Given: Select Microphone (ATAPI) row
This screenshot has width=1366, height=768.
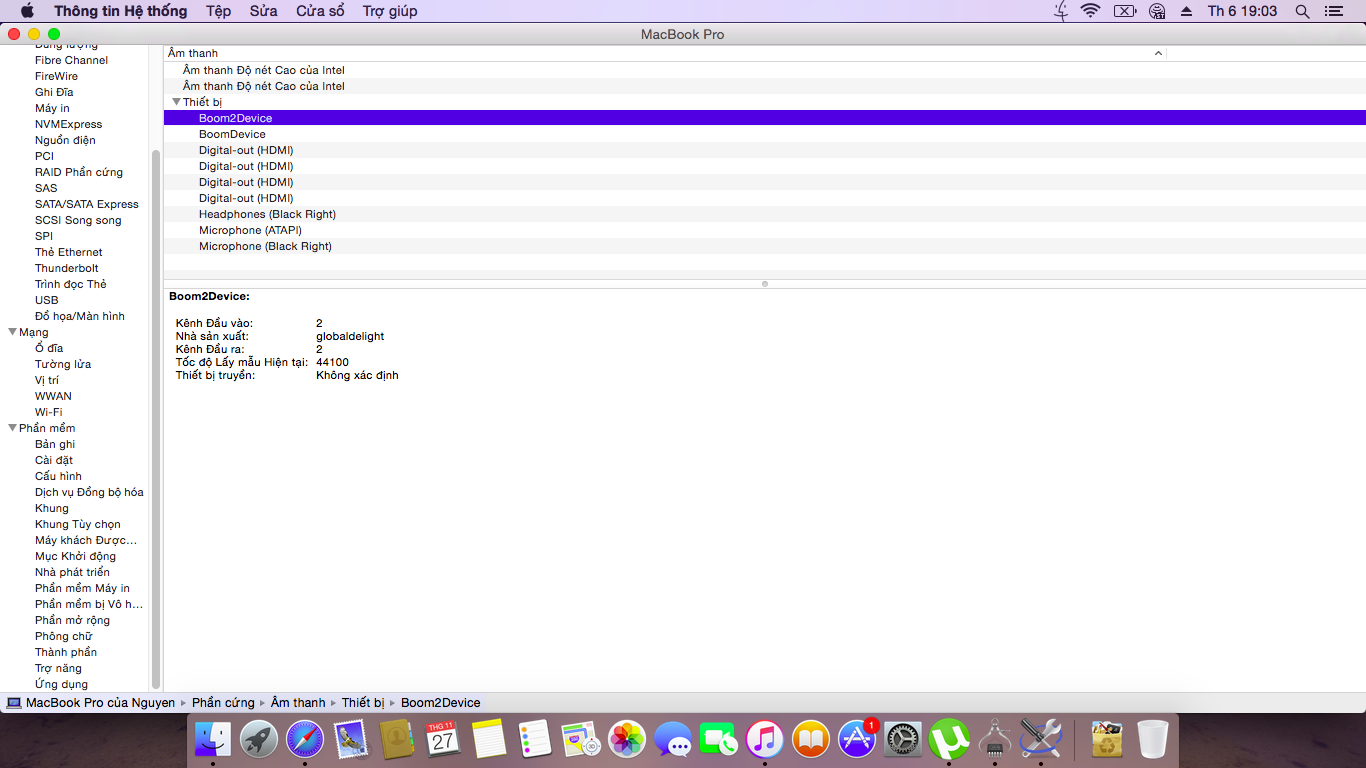Looking at the screenshot, I should (765, 230).
